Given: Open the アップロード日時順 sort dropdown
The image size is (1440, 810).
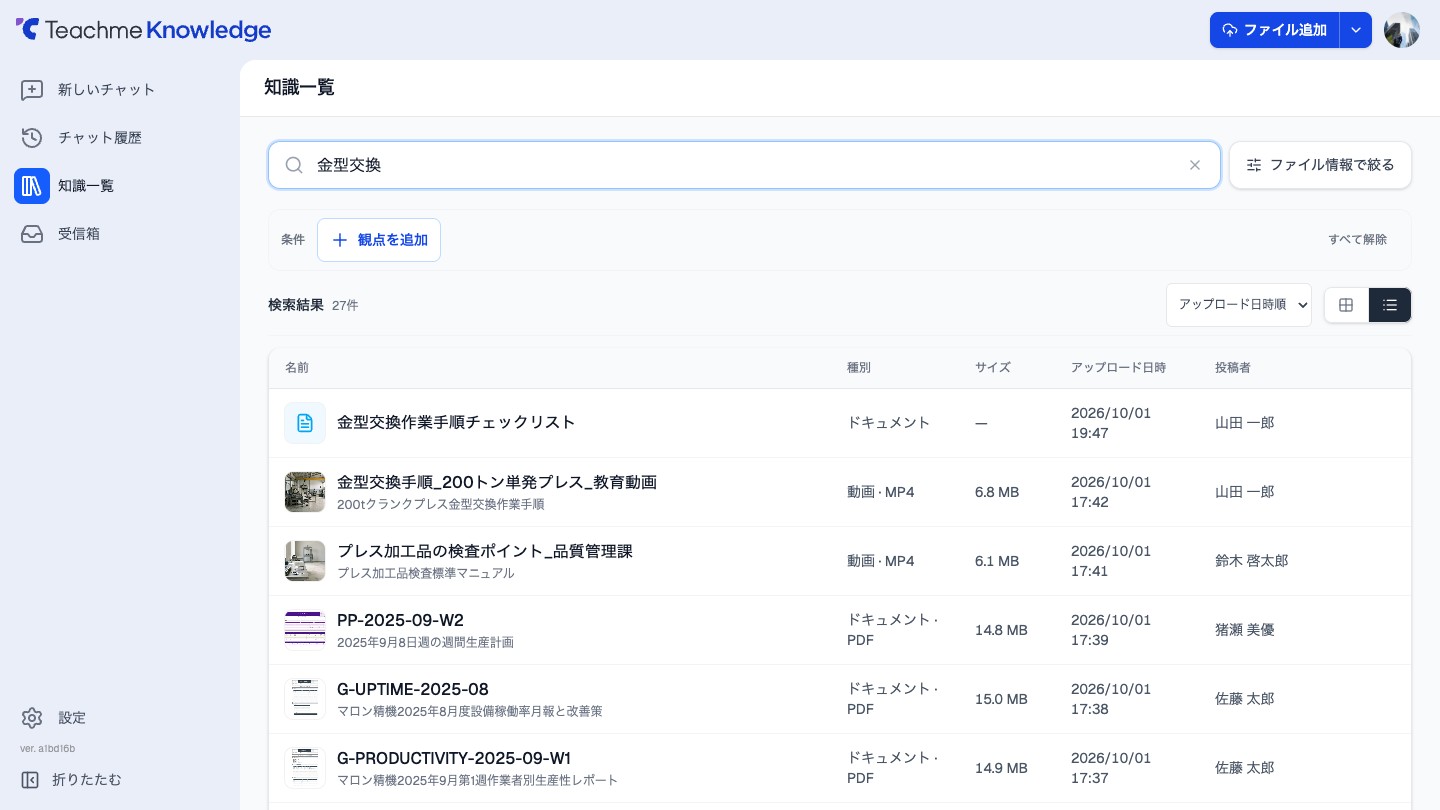Looking at the screenshot, I should [x=1239, y=305].
